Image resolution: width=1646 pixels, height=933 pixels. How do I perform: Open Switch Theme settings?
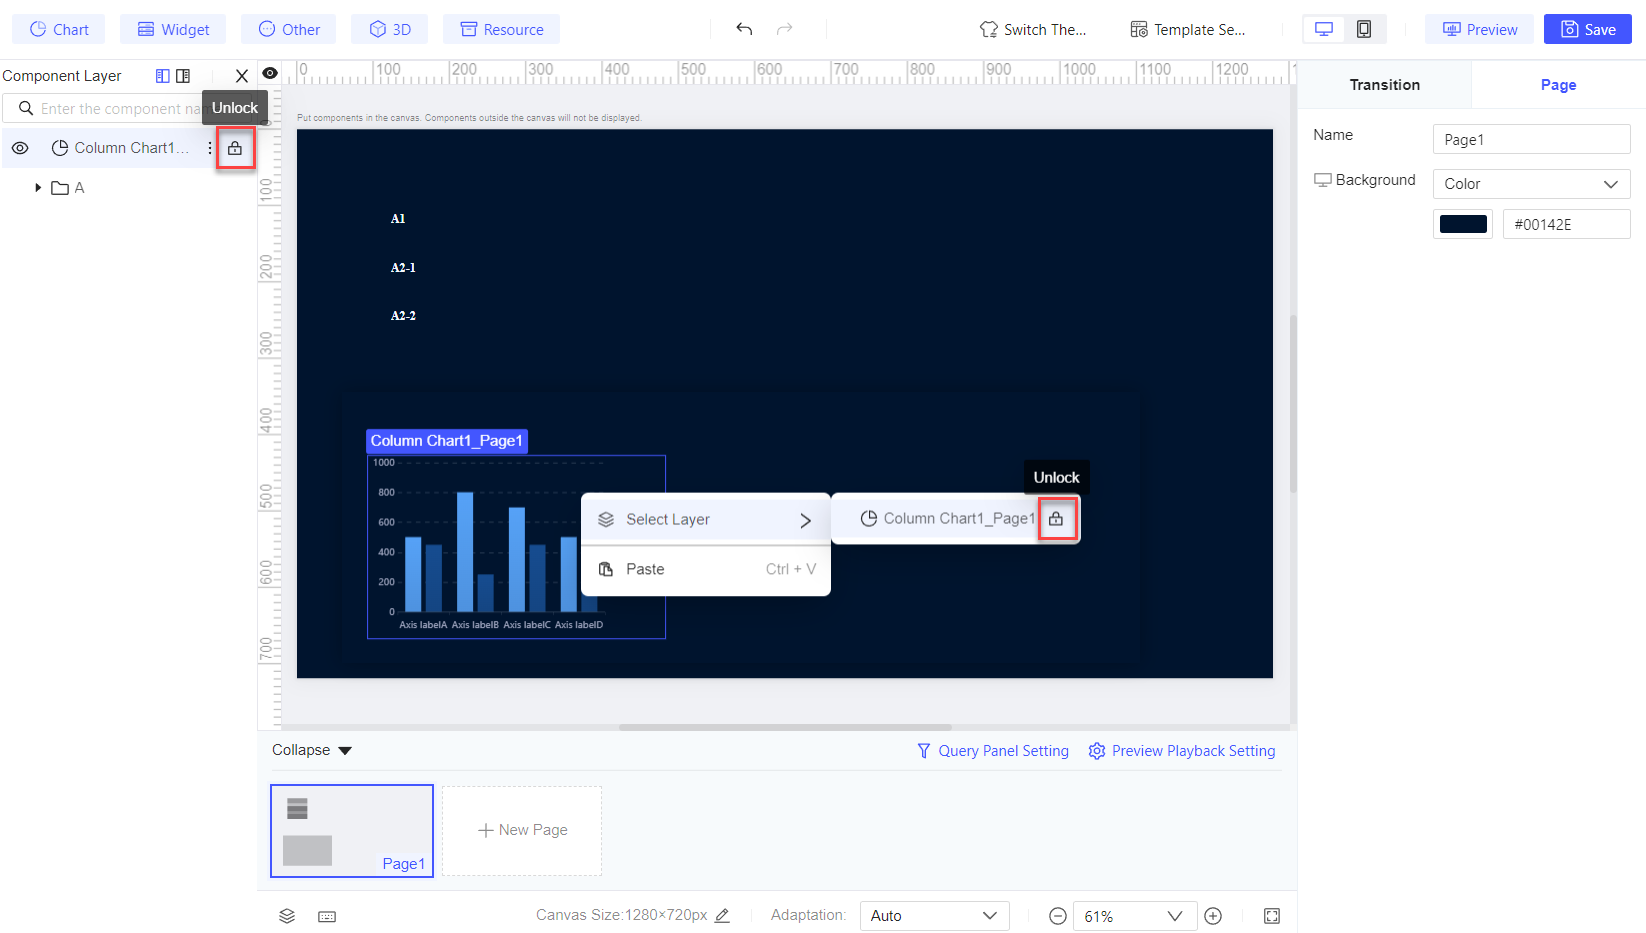pyautogui.click(x=1034, y=29)
